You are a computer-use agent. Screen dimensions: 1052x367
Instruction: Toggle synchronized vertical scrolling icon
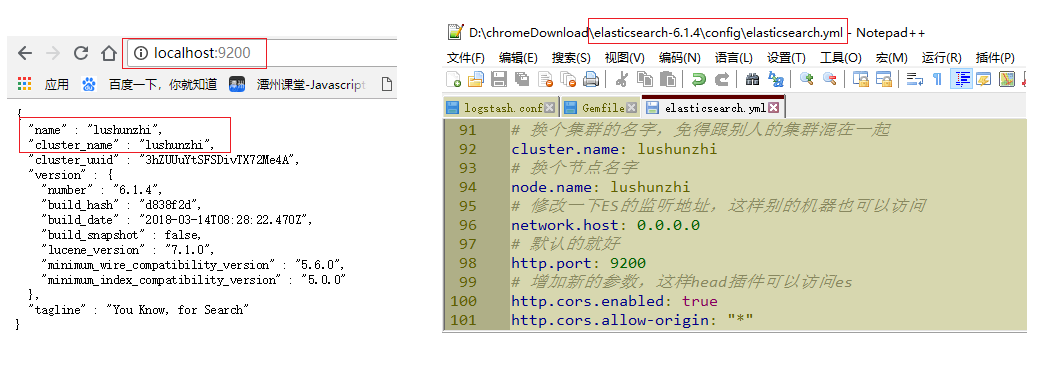pos(861,80)
